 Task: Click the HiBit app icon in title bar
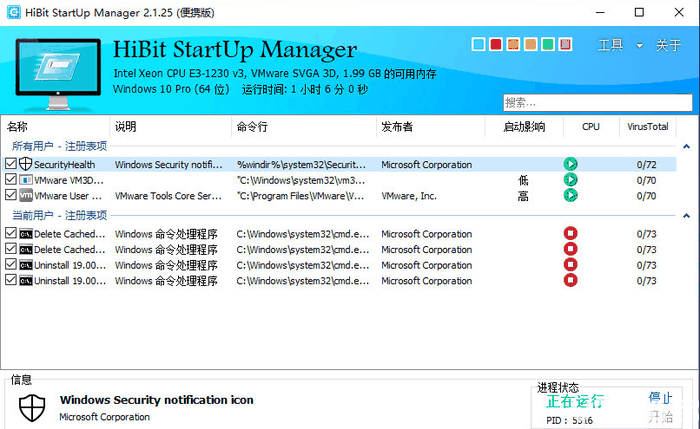13,12
